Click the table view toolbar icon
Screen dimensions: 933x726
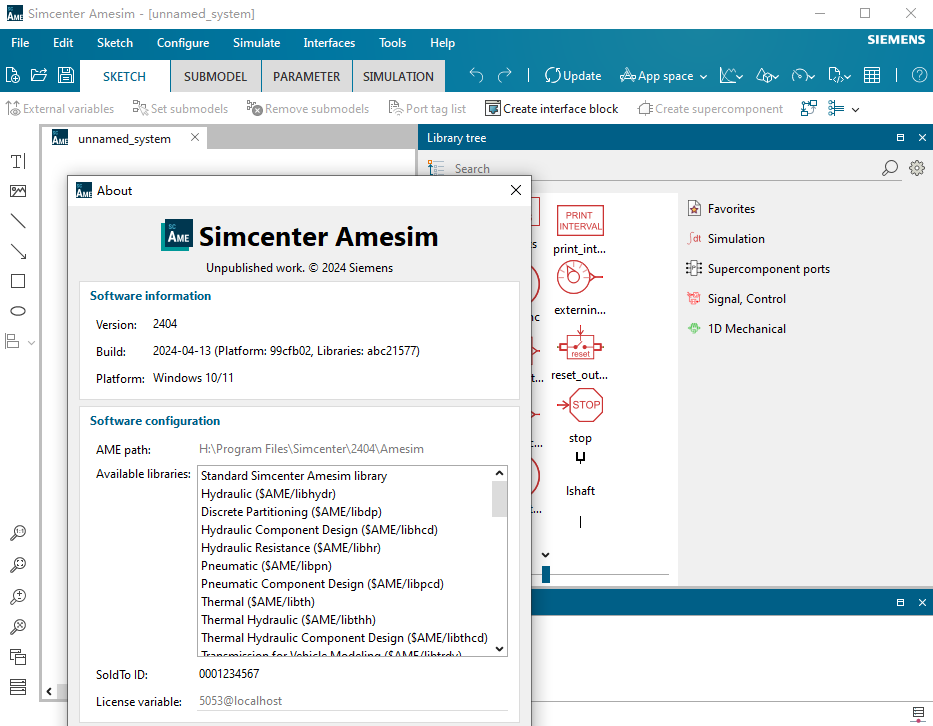tap(872, 75)
